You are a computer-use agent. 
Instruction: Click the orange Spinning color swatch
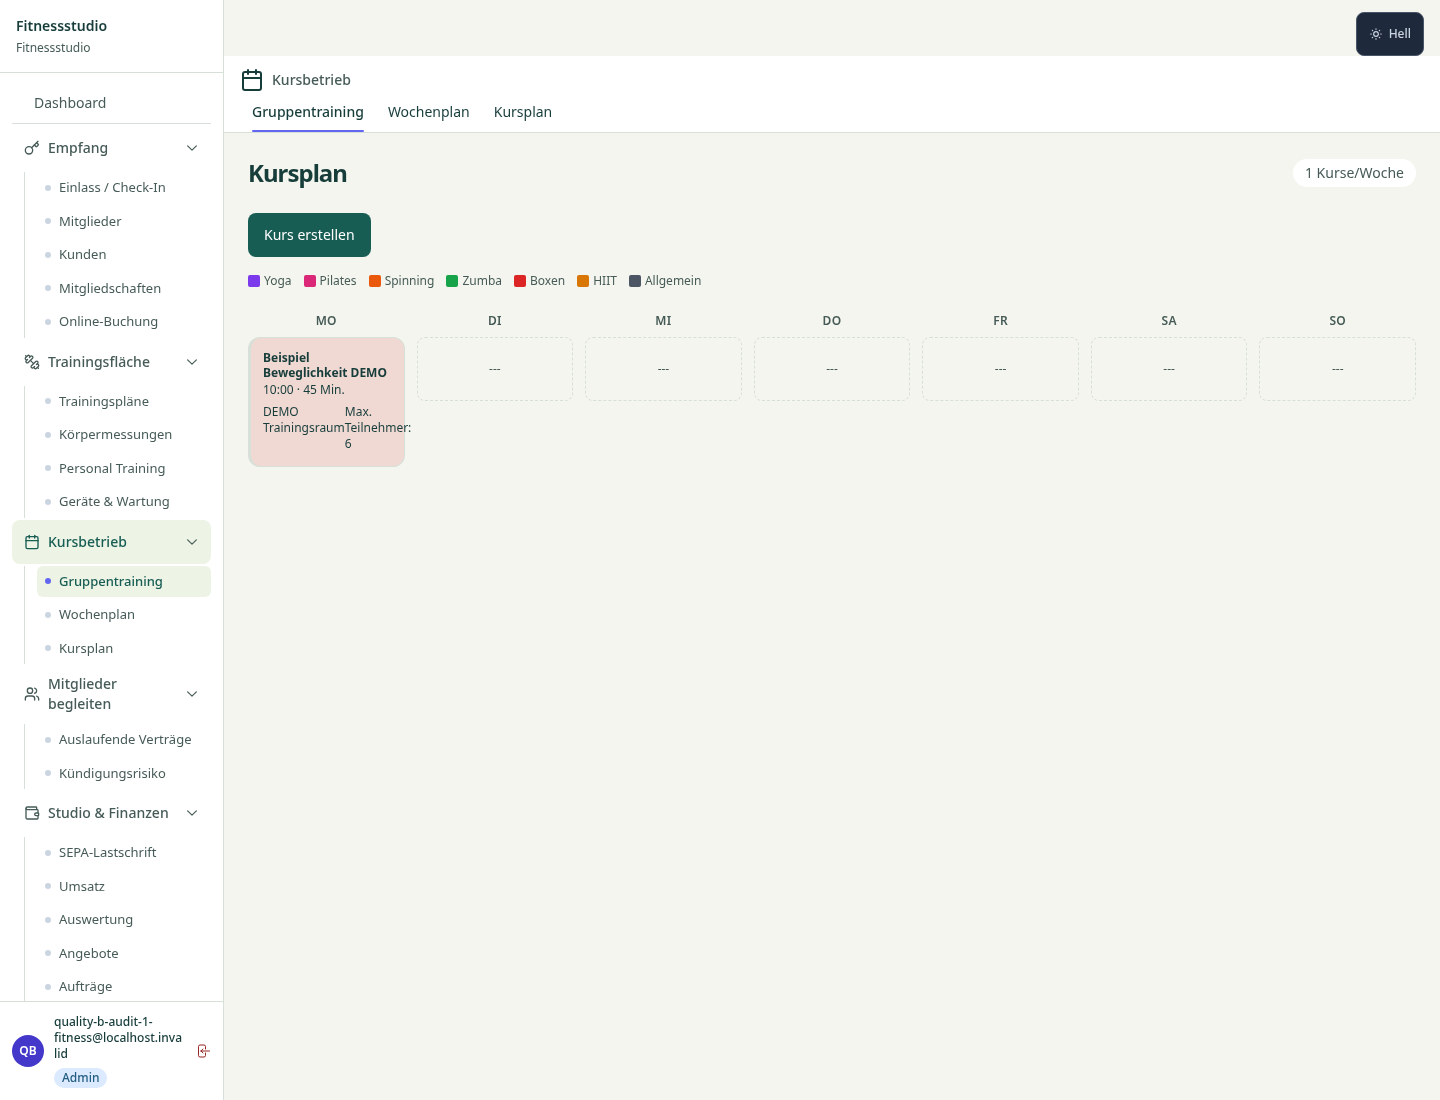coord(375,281)
